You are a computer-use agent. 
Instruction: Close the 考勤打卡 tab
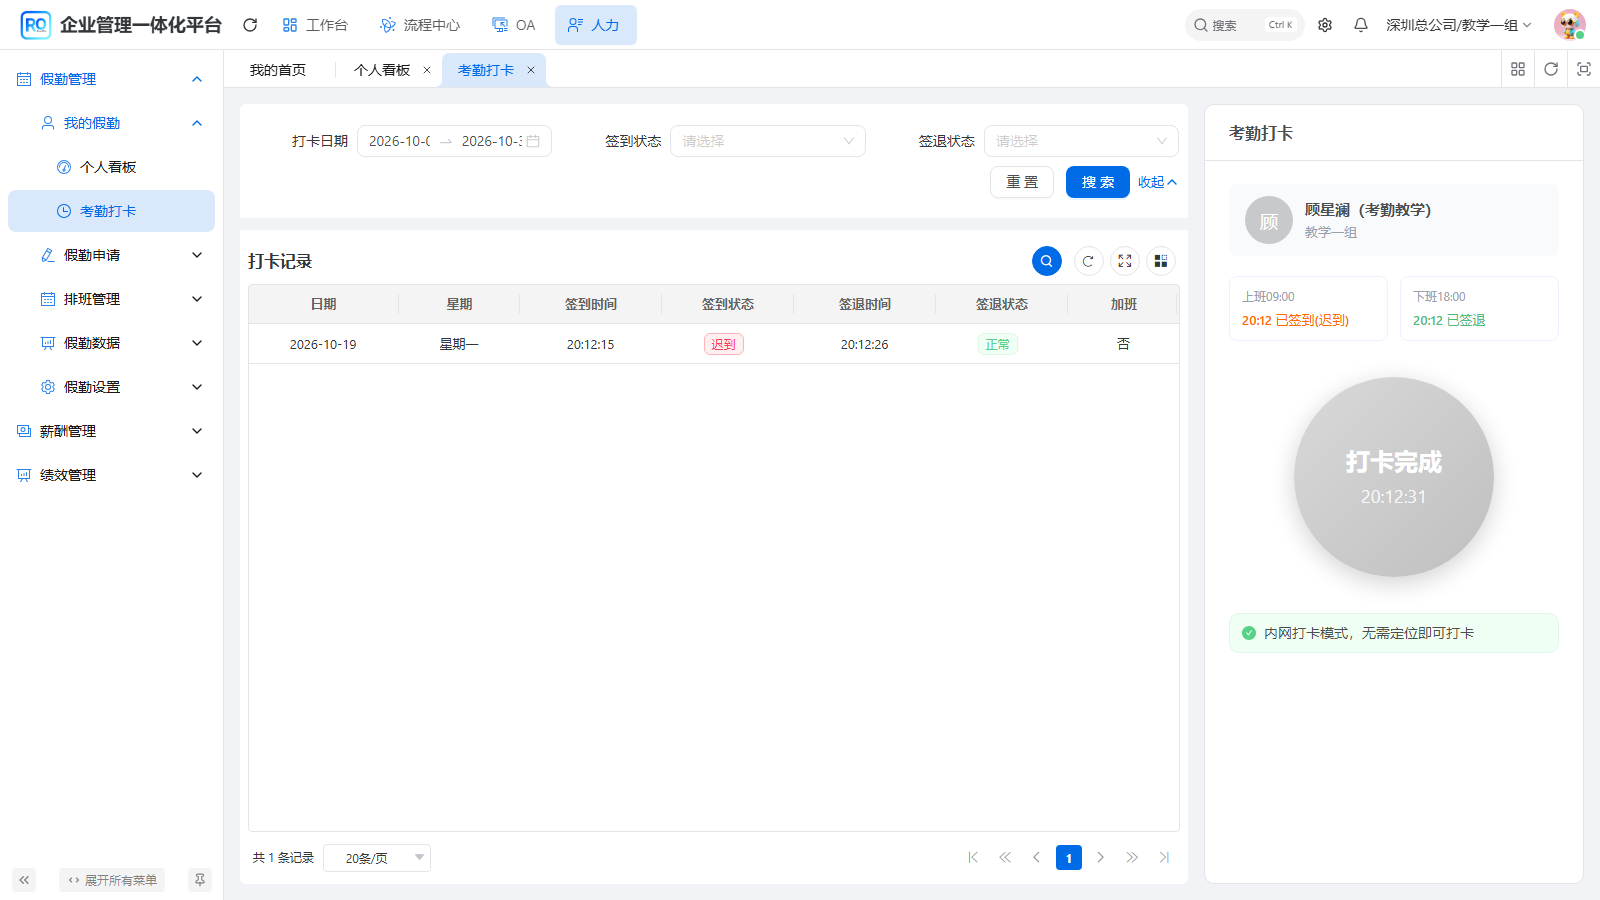[531, 70]
